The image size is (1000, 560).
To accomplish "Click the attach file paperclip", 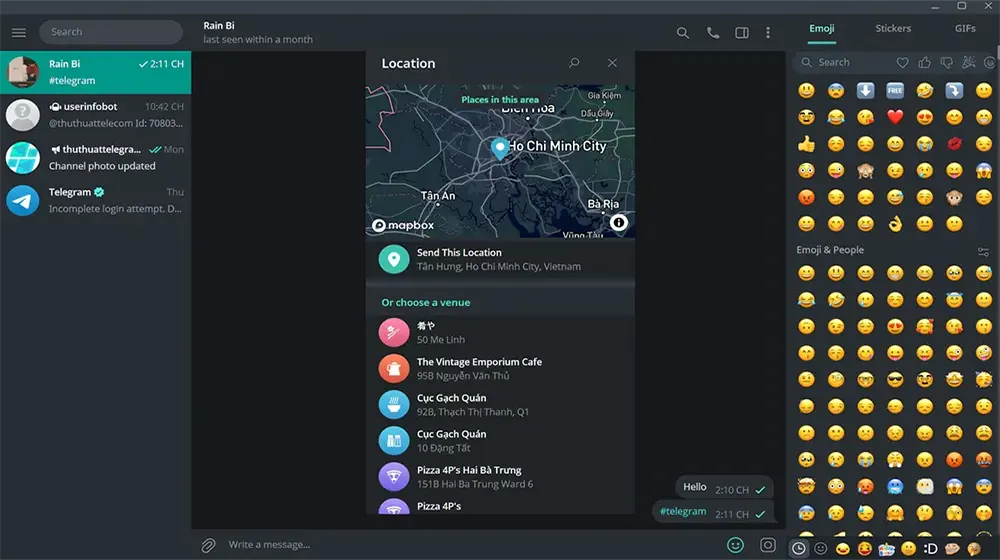I will [x=208, y=545].
